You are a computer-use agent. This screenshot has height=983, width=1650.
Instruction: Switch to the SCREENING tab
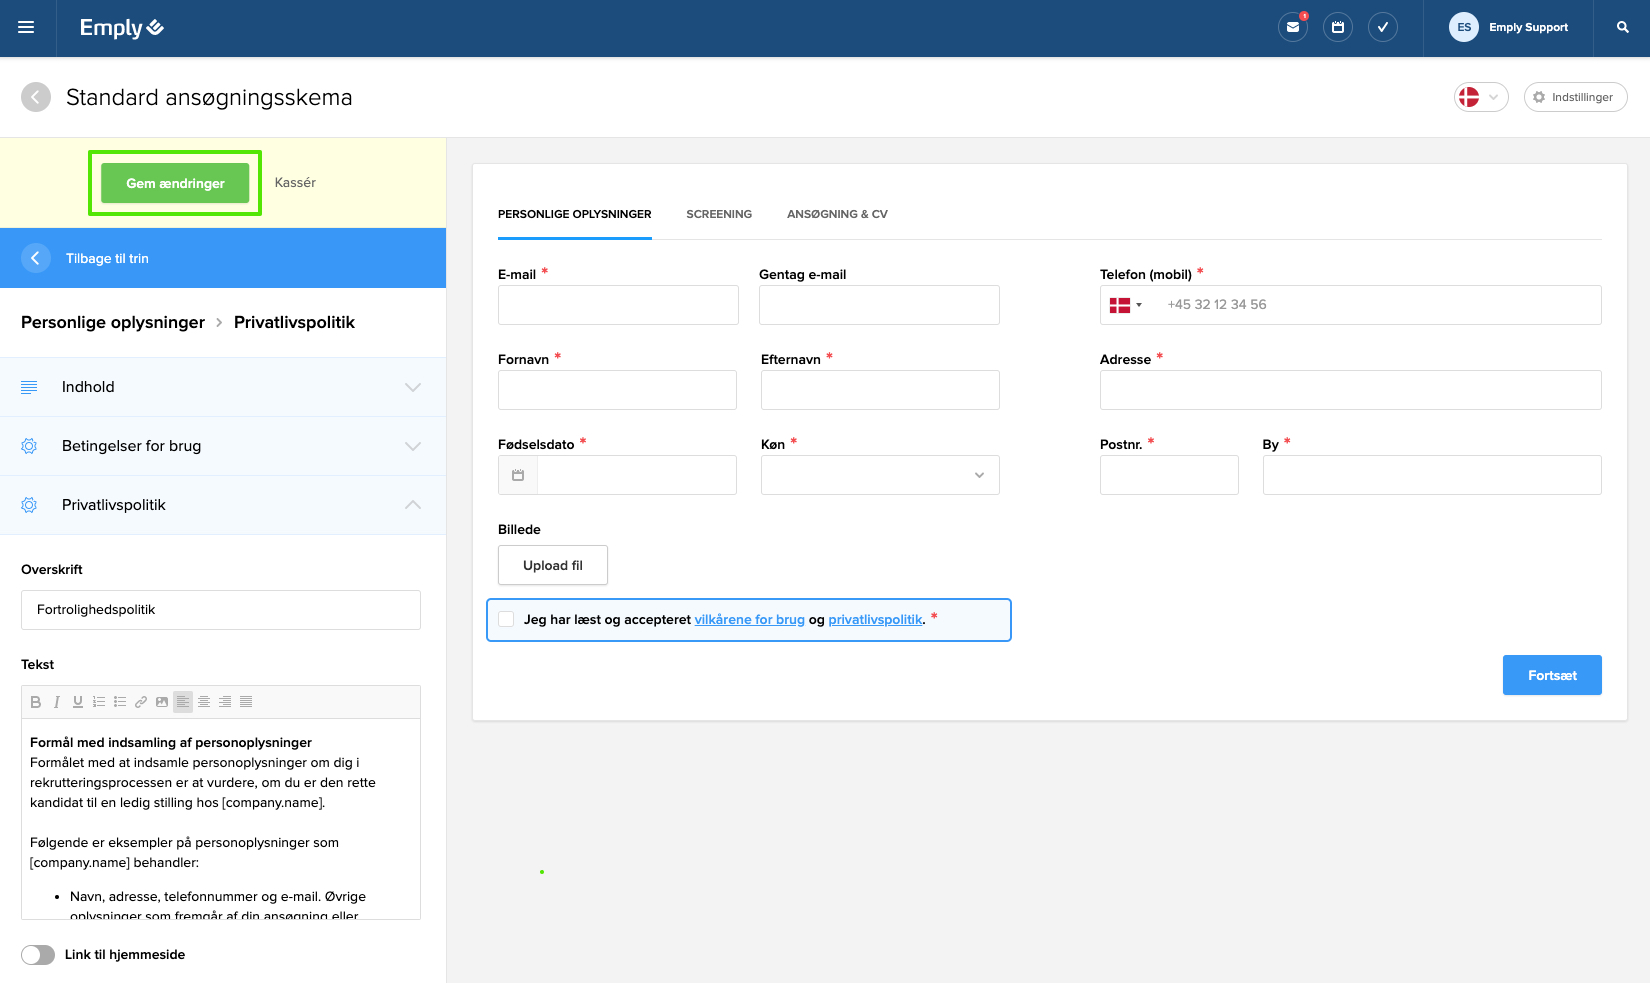(x=719, y=214)
